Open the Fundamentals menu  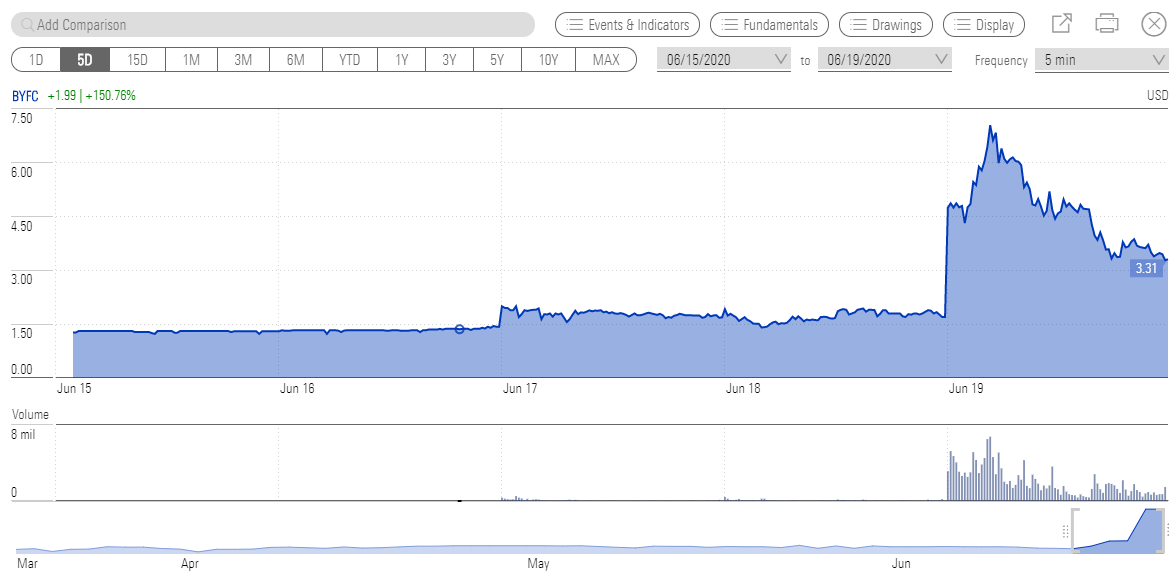coord(769,24)
